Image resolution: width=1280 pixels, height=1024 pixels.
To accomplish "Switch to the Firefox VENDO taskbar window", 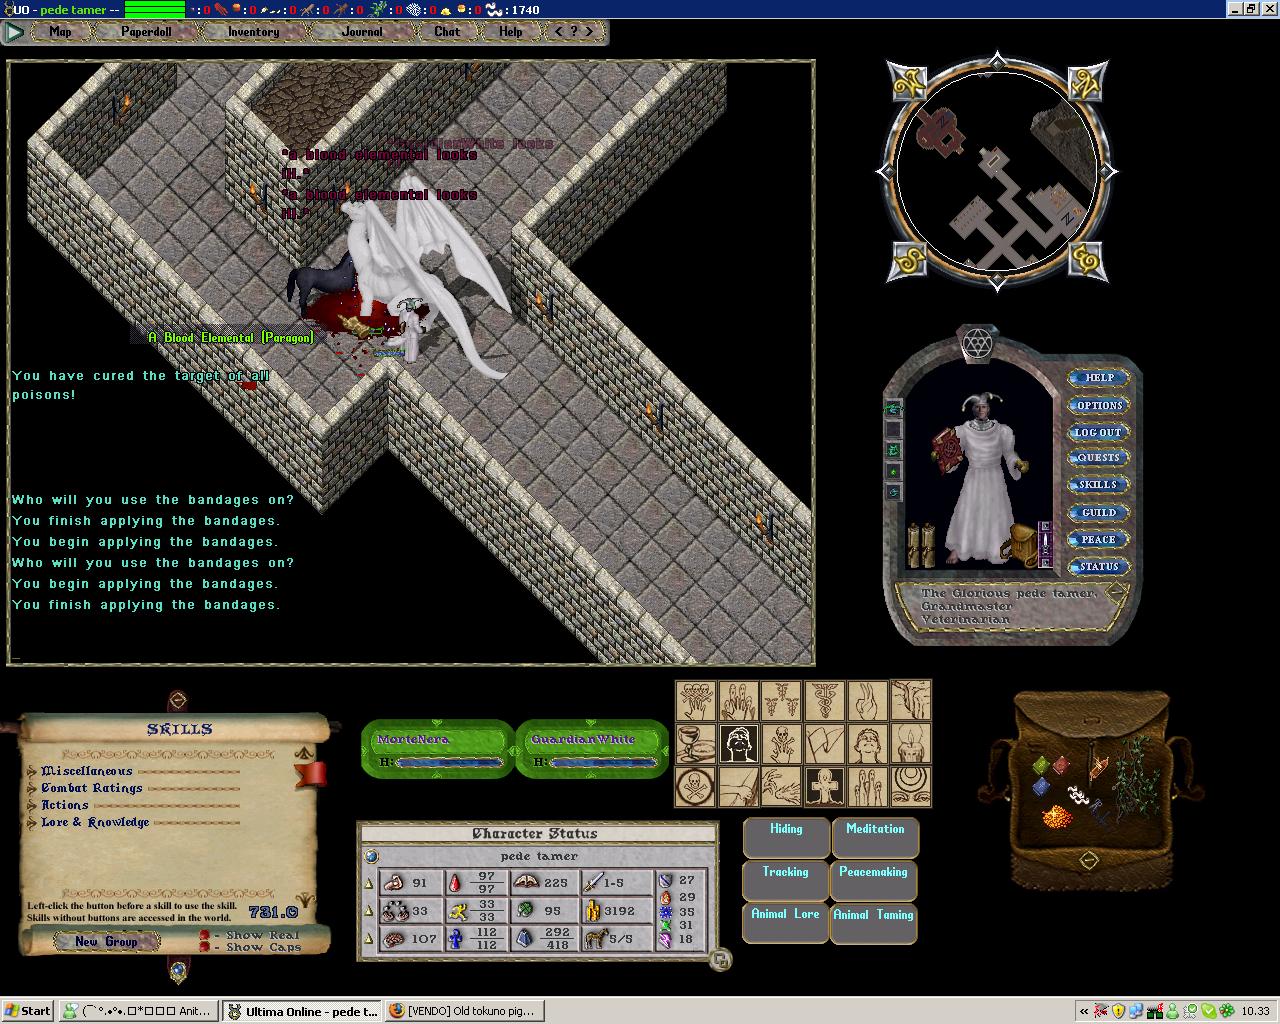I will coord(463,1011).
